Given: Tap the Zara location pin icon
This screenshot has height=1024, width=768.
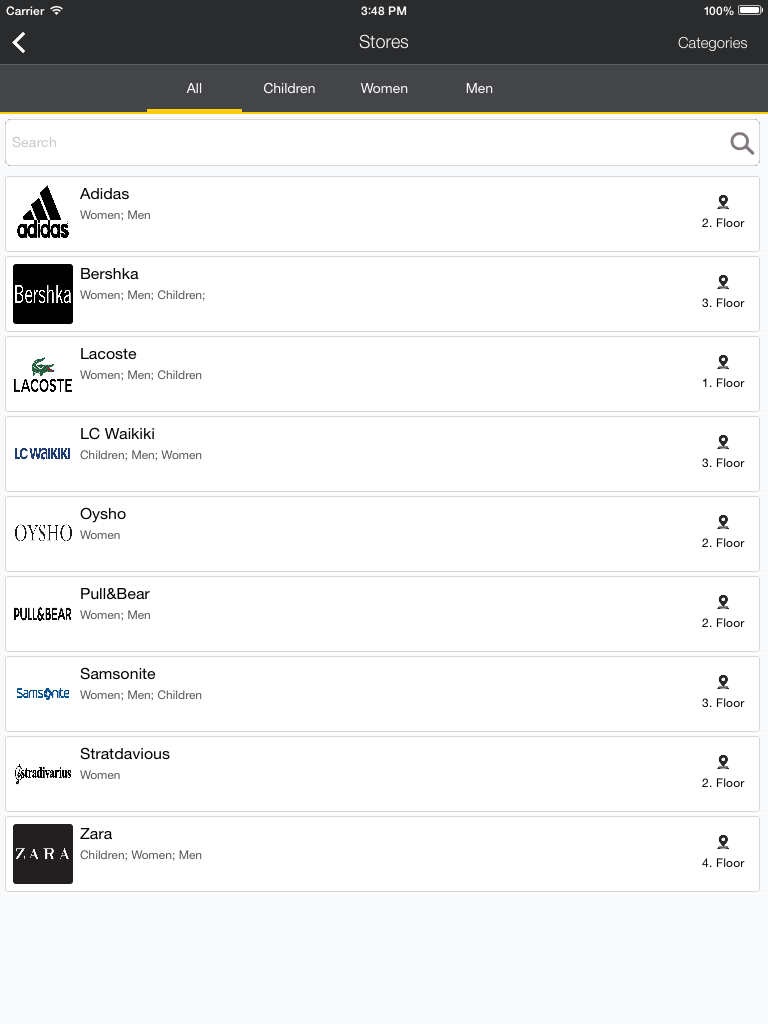Looking at the screenshot, I should point(723,842).
